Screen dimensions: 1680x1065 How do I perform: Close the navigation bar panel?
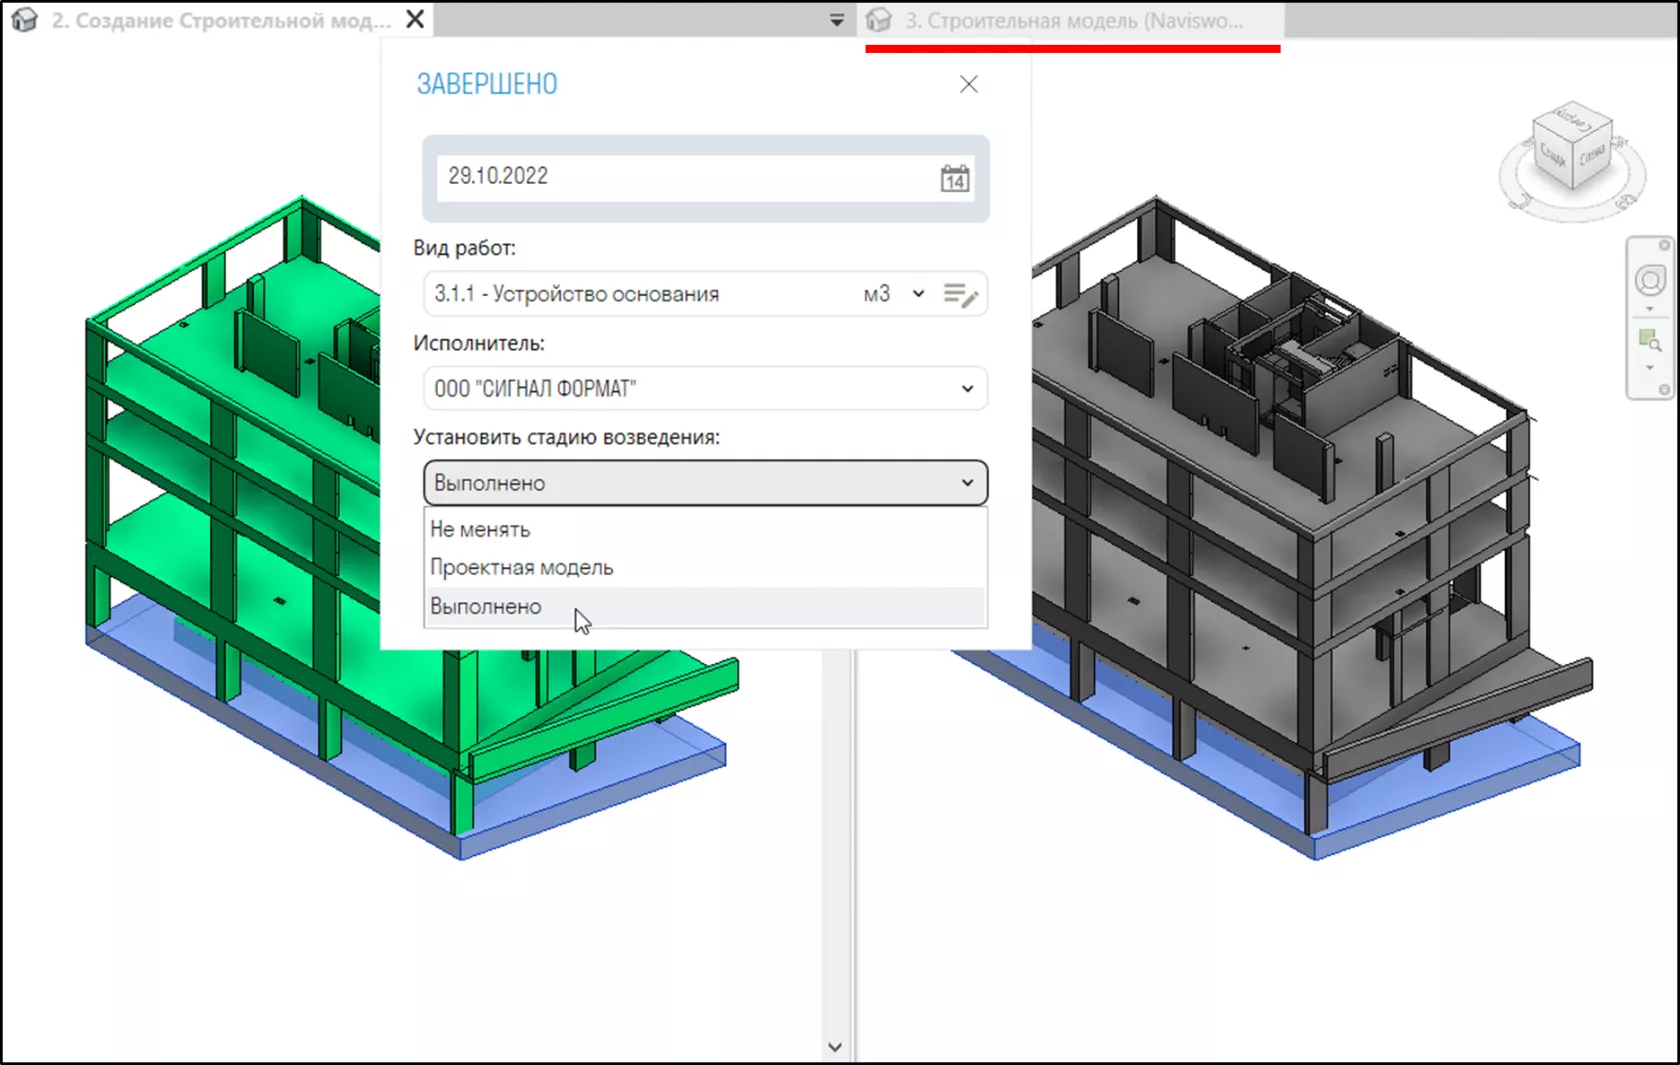(x=1664, y=245)
